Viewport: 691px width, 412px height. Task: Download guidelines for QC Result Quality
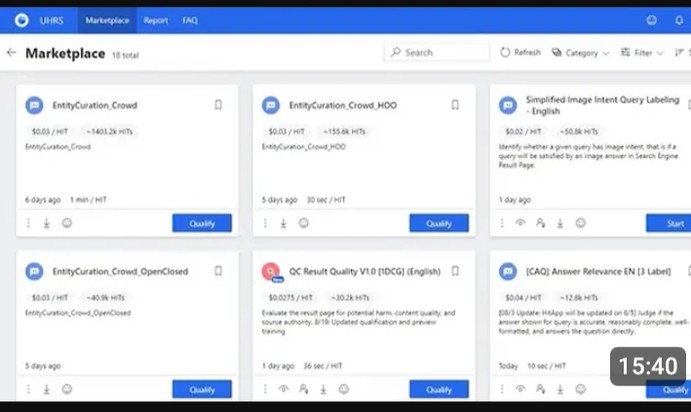pos(323,390)
